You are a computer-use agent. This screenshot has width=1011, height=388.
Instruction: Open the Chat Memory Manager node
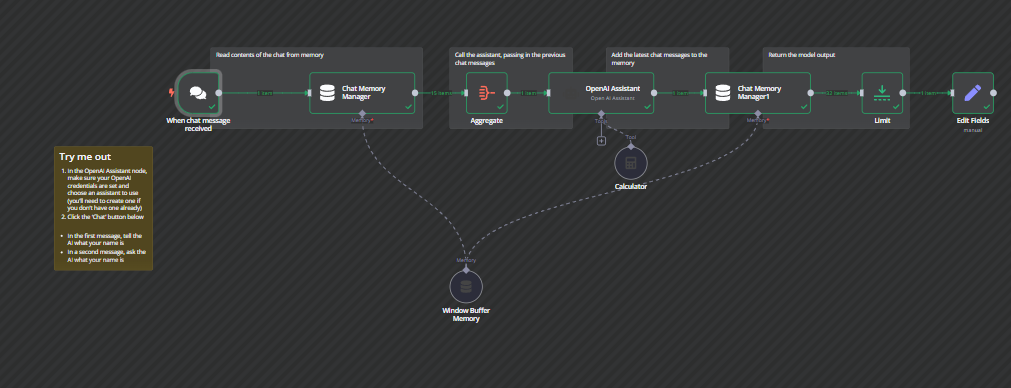click(x=362, y=93)
